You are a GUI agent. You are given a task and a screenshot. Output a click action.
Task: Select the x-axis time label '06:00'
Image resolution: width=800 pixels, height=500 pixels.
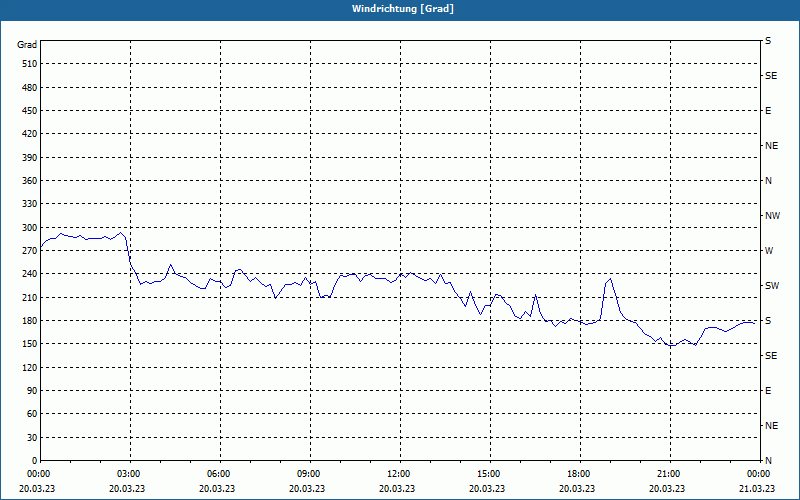pos(218,474)
